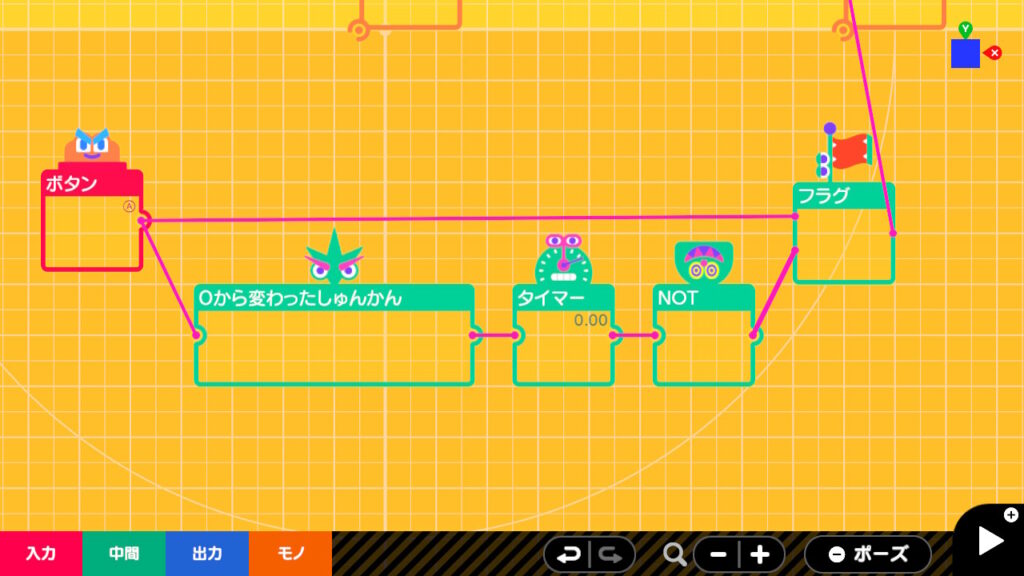
Task: Click the blue square in top-right corner
Action: 965,54
